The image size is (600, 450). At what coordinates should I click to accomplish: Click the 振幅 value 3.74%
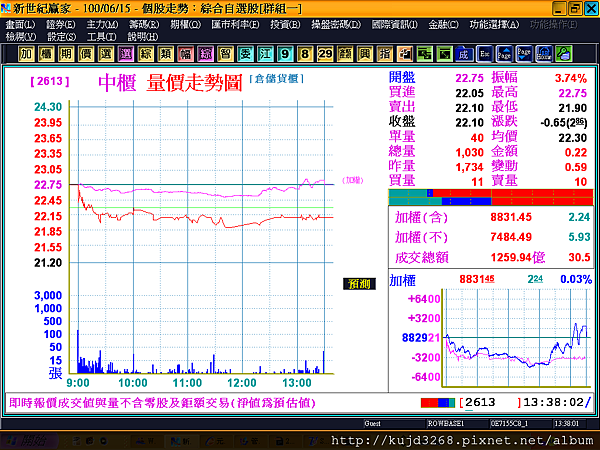pos(571,78)
